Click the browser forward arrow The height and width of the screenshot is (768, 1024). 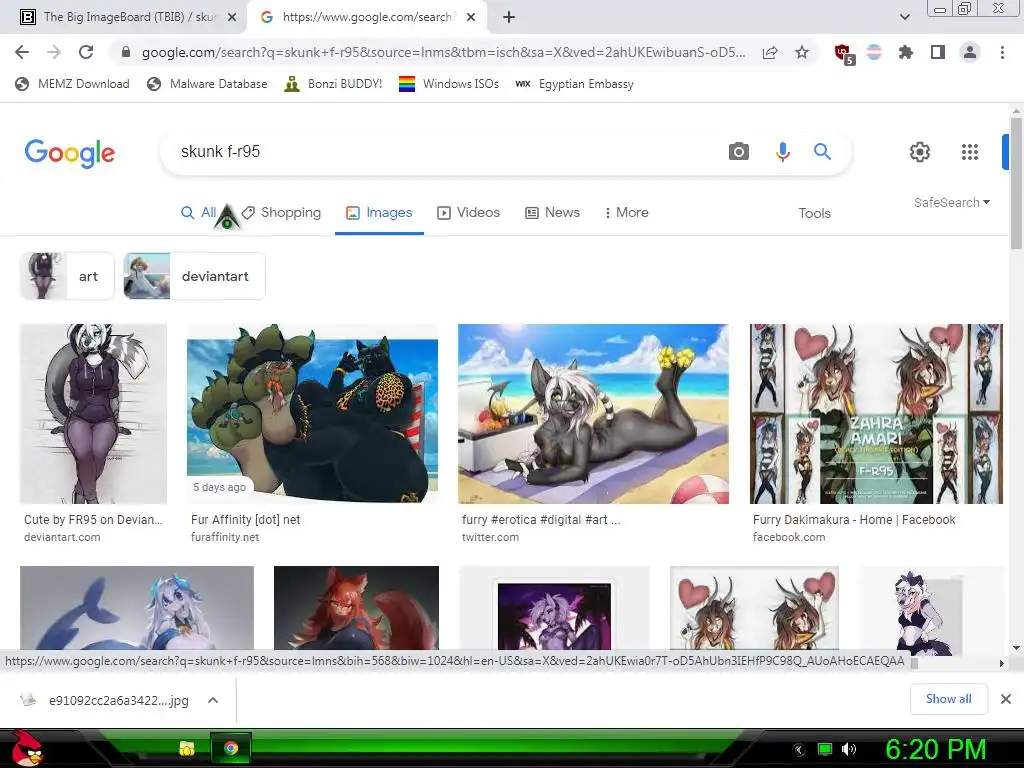pos(54,52)
